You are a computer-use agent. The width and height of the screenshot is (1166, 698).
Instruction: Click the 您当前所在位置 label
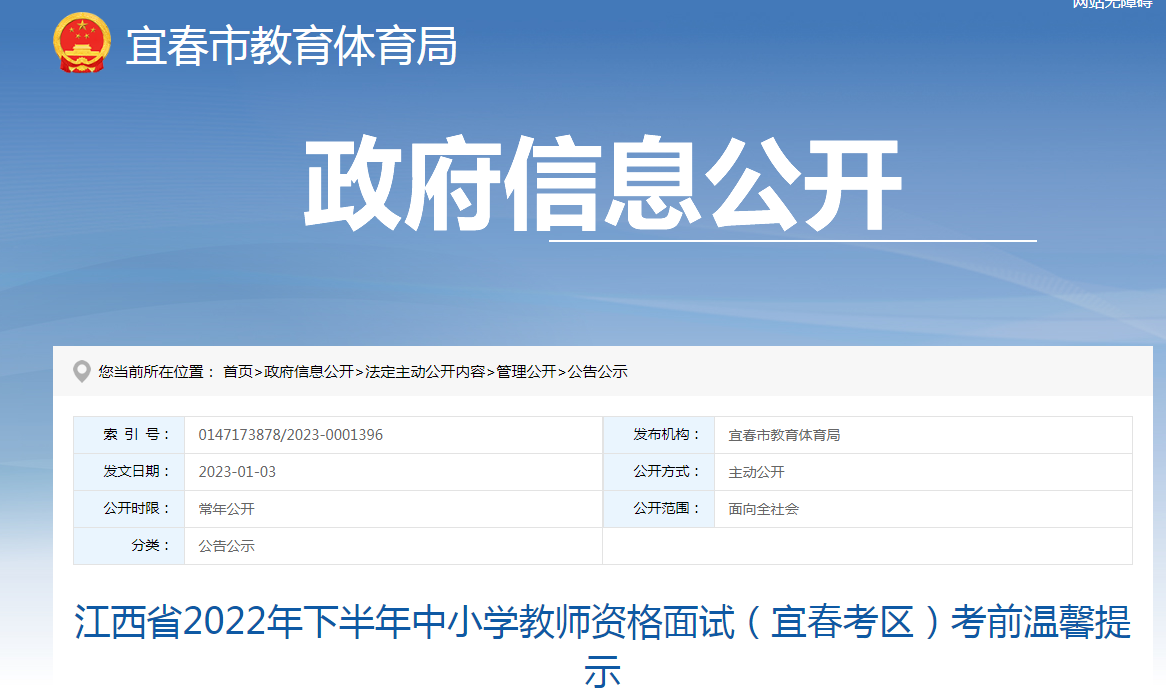[x=156, y=372]
